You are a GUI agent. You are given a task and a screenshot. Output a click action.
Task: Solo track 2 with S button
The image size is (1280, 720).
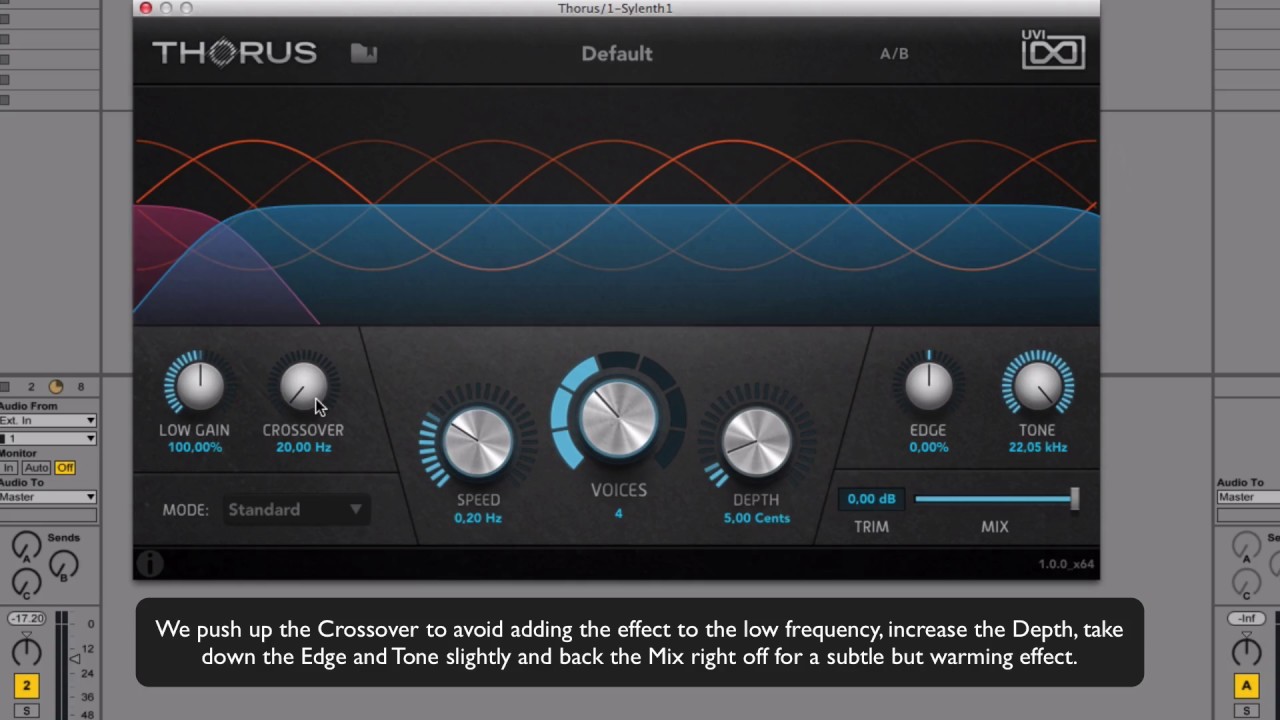coord(26,711)
